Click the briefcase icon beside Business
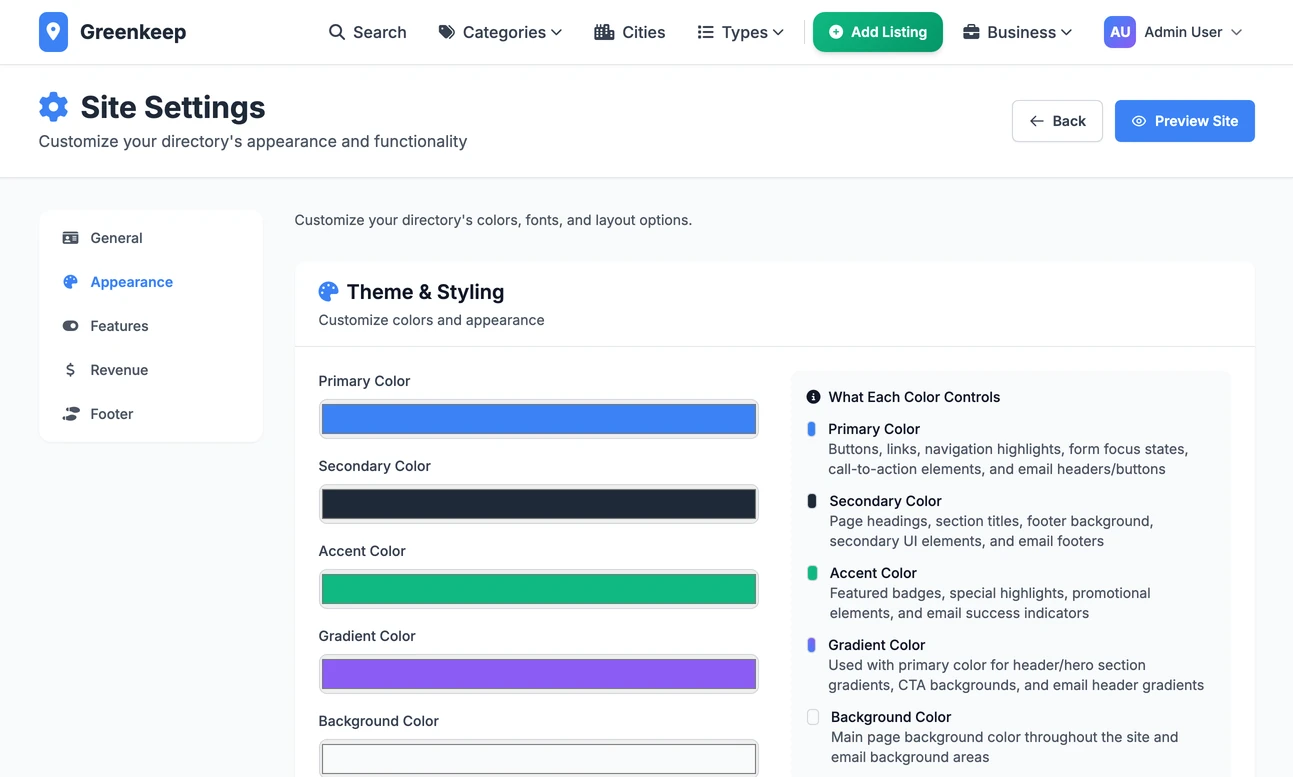 point(971,32)
